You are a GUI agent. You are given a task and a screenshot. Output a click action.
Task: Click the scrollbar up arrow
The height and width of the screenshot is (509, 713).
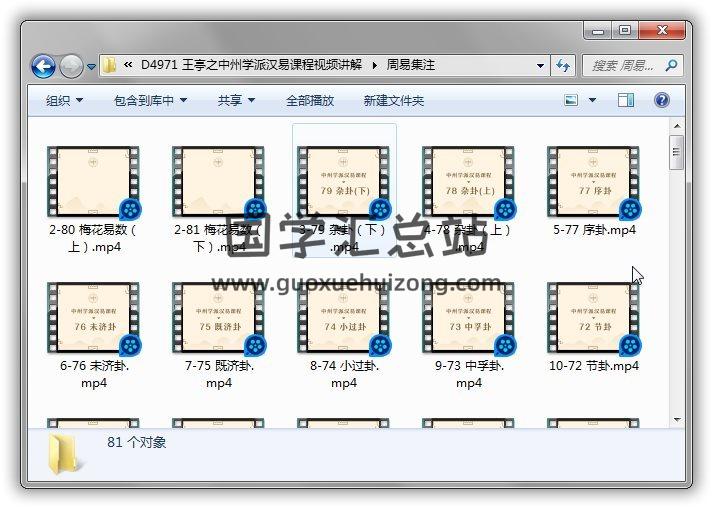(677, 126)
